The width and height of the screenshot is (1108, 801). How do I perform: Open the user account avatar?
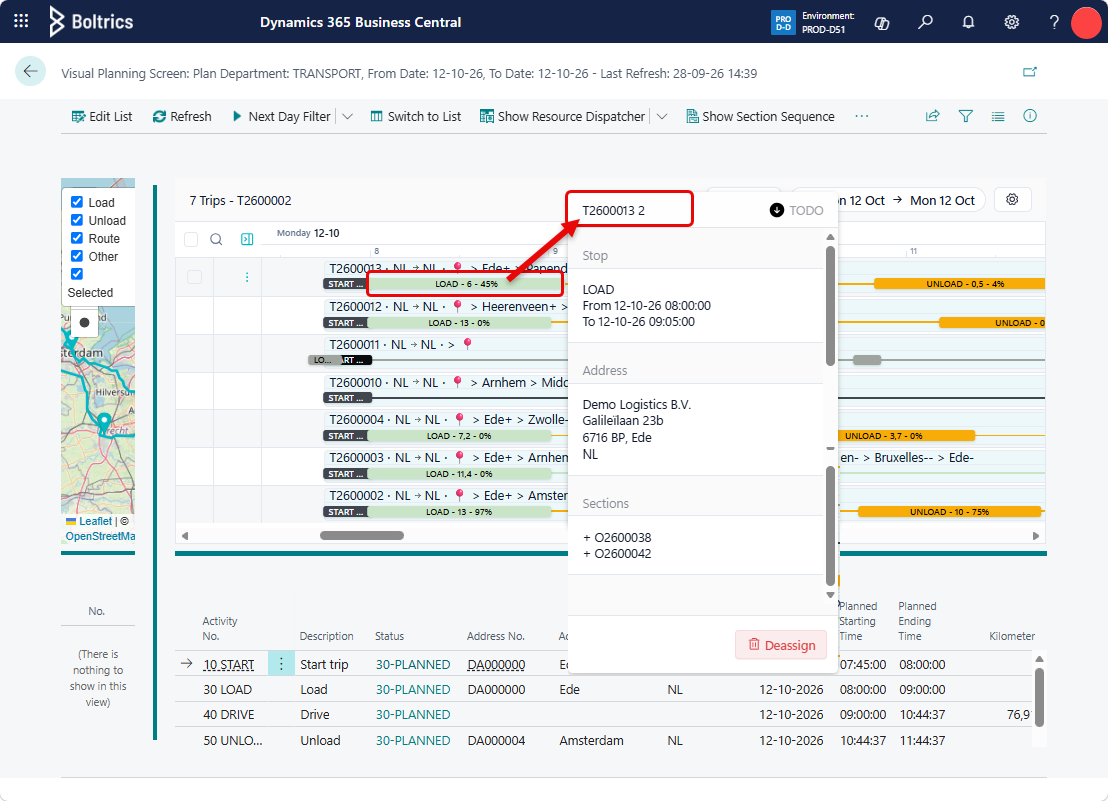[1087, 23]
